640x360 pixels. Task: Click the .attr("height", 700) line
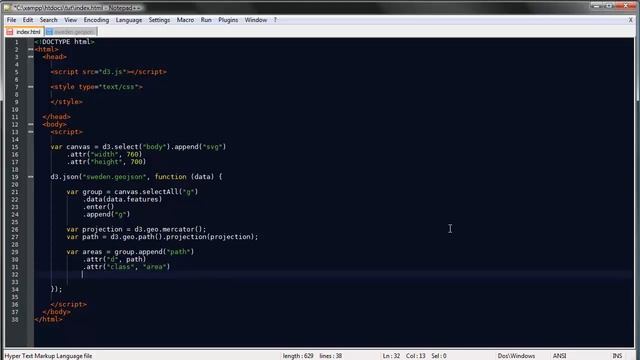pos(107,162)
